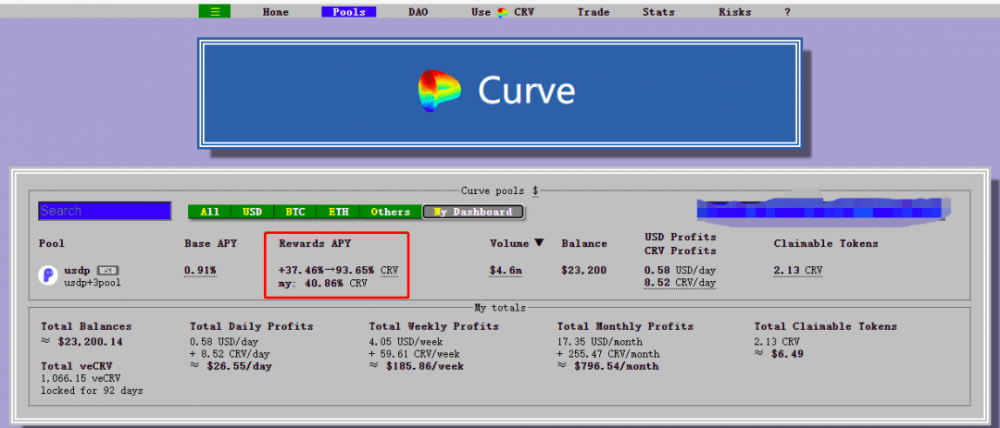Select the BTC pools filter

(295, 212)
